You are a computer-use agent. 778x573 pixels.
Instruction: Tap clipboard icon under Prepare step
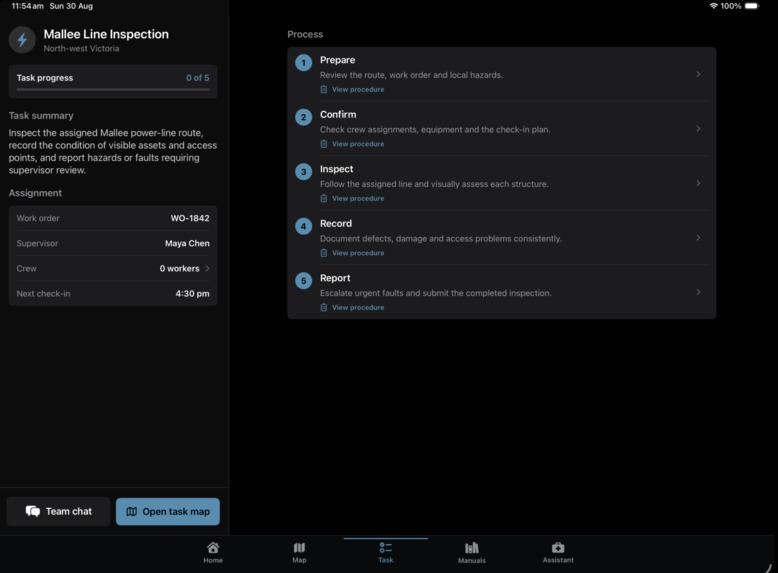pos(324,89)
